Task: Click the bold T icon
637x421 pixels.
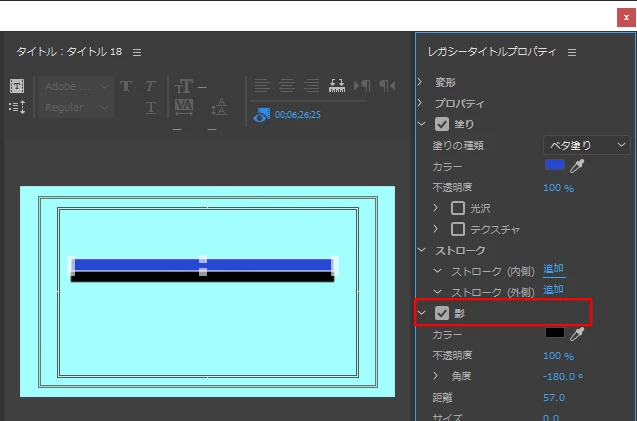Action: [x=126, y=86]
